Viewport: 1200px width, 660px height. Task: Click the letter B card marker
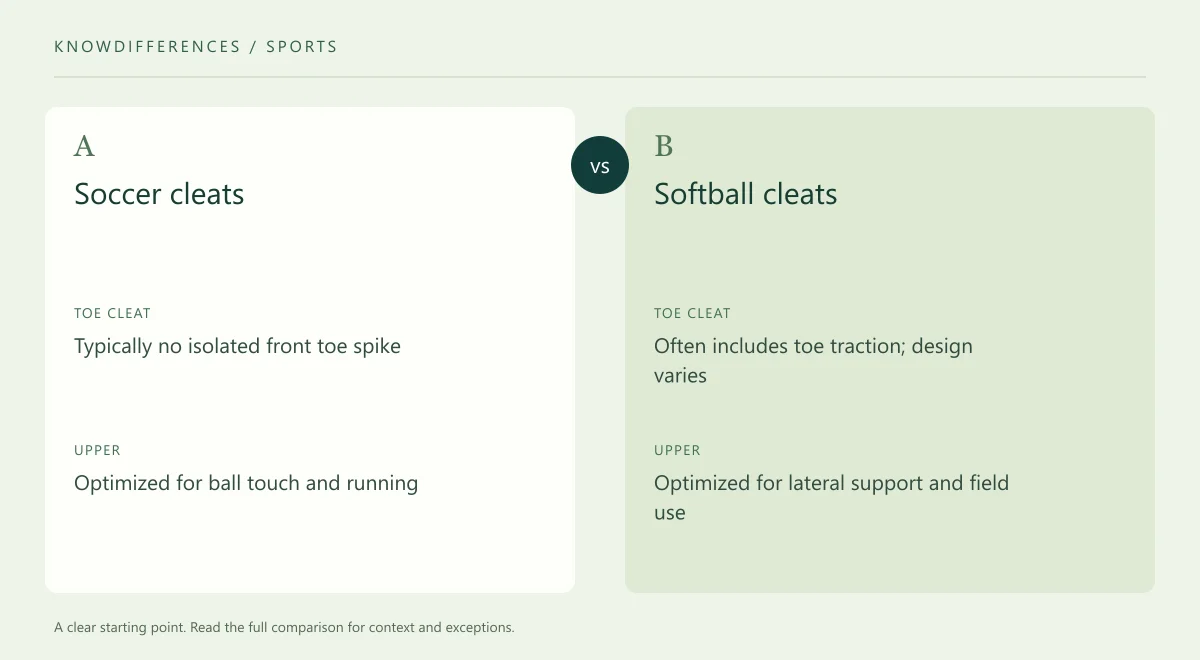tap(663, 146)
